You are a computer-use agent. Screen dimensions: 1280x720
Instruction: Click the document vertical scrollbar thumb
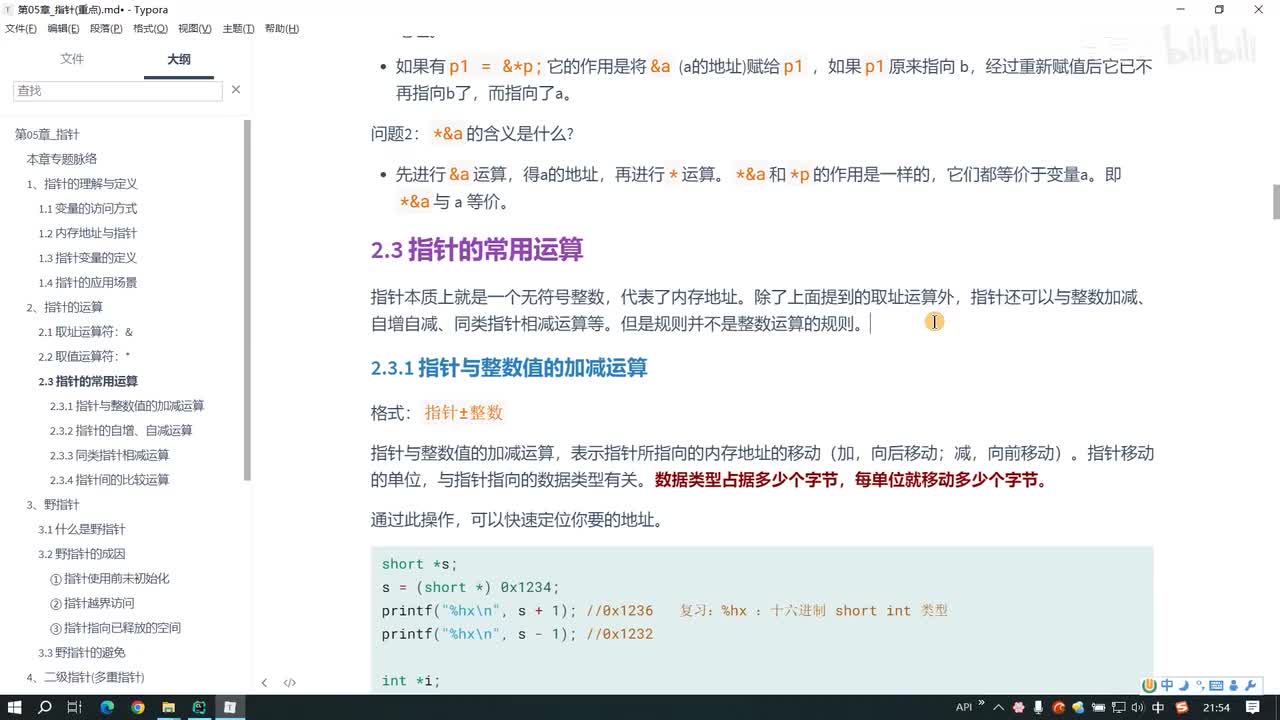[1275, 202]
